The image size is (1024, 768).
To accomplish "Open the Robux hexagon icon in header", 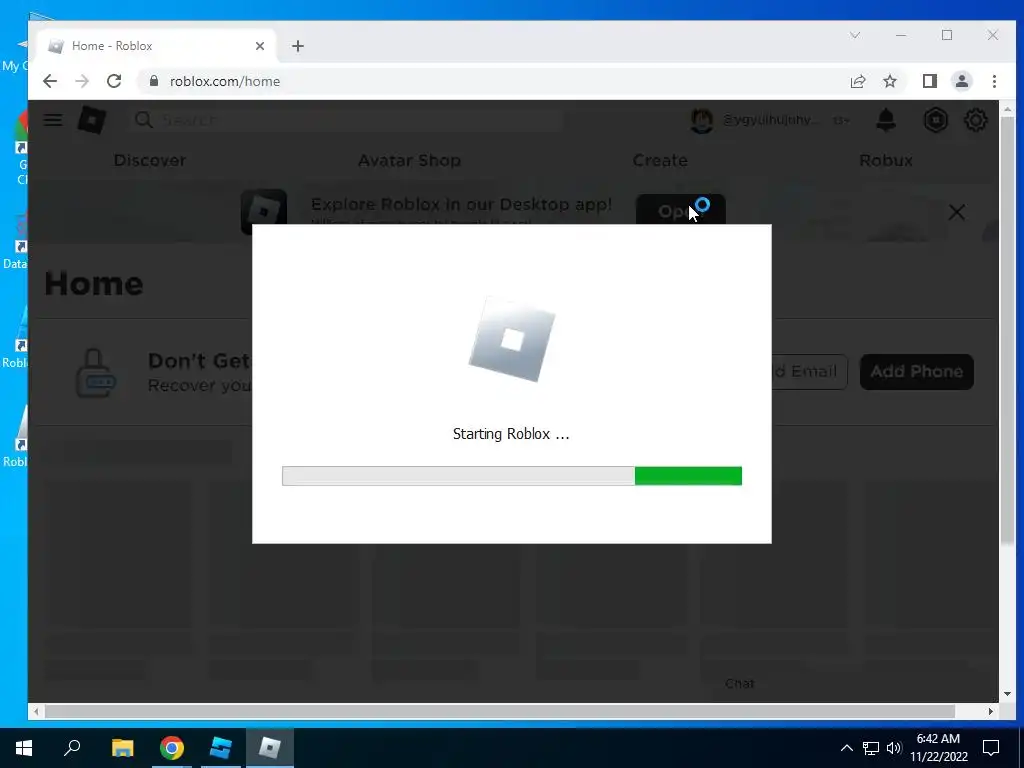I will 935,120.
